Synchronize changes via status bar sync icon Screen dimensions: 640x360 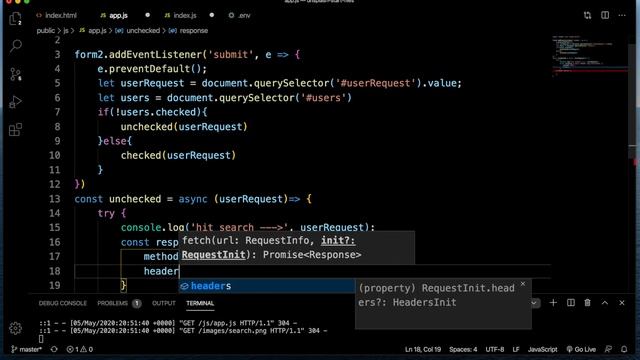(54, 349)
